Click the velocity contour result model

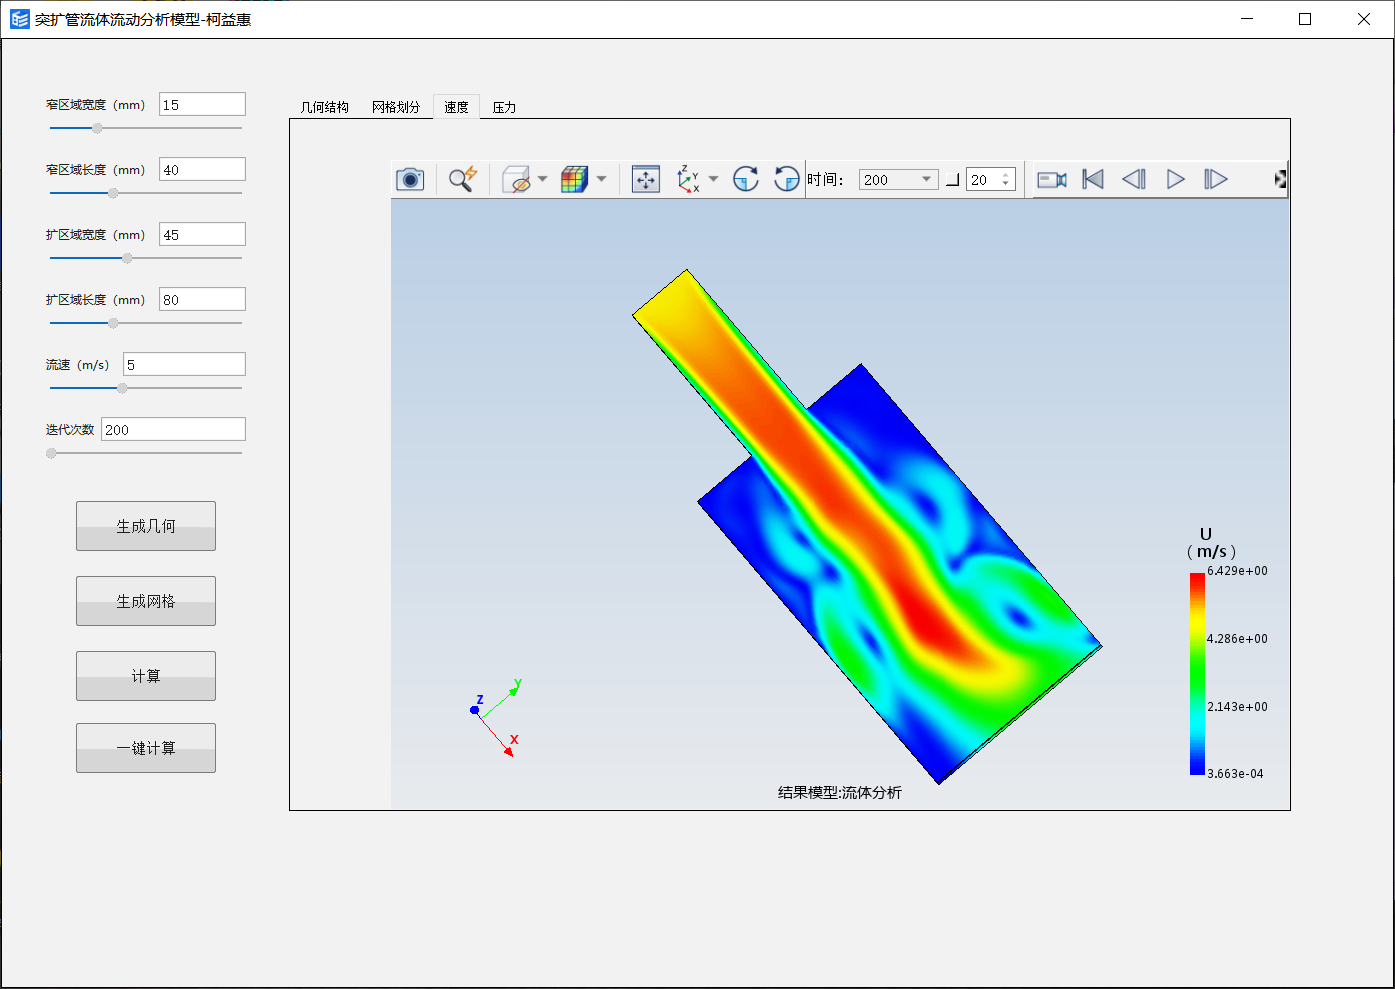point(867,526)
